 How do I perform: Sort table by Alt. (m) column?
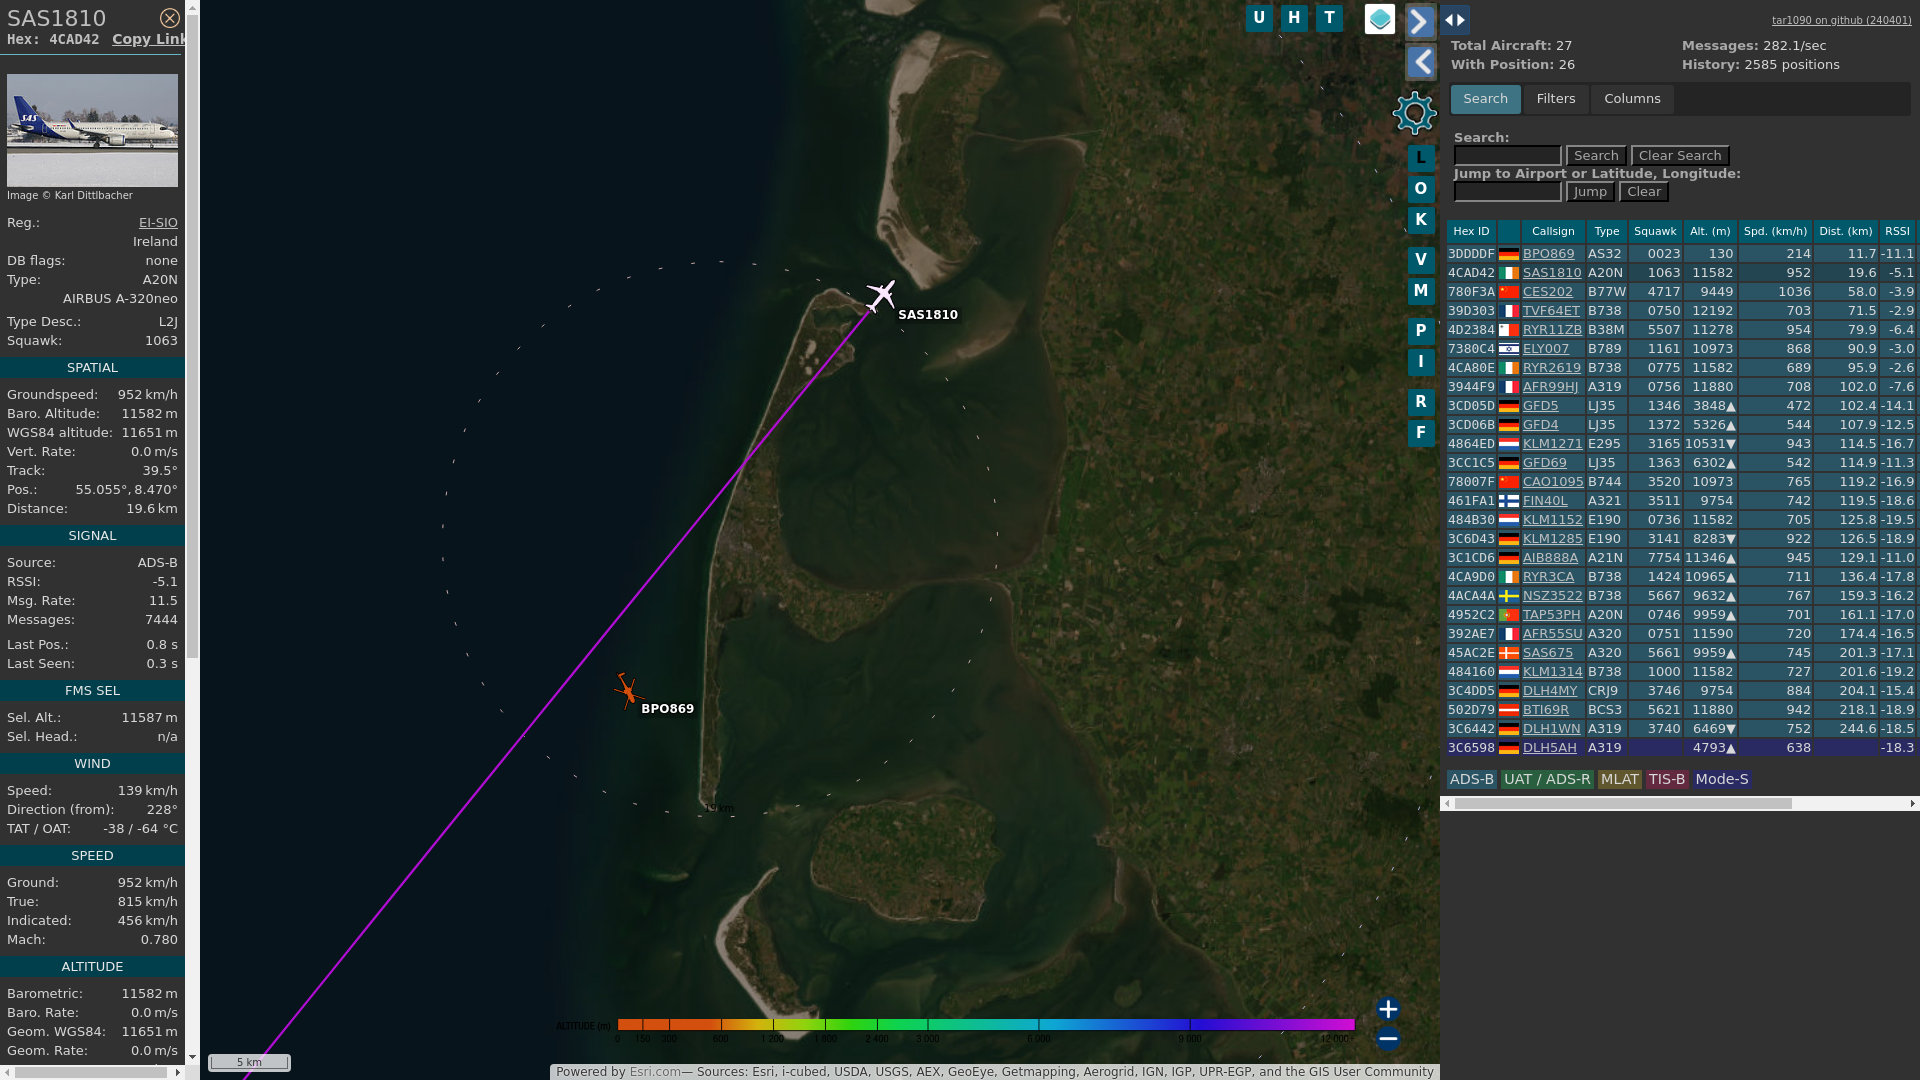tap(1710, 231)
